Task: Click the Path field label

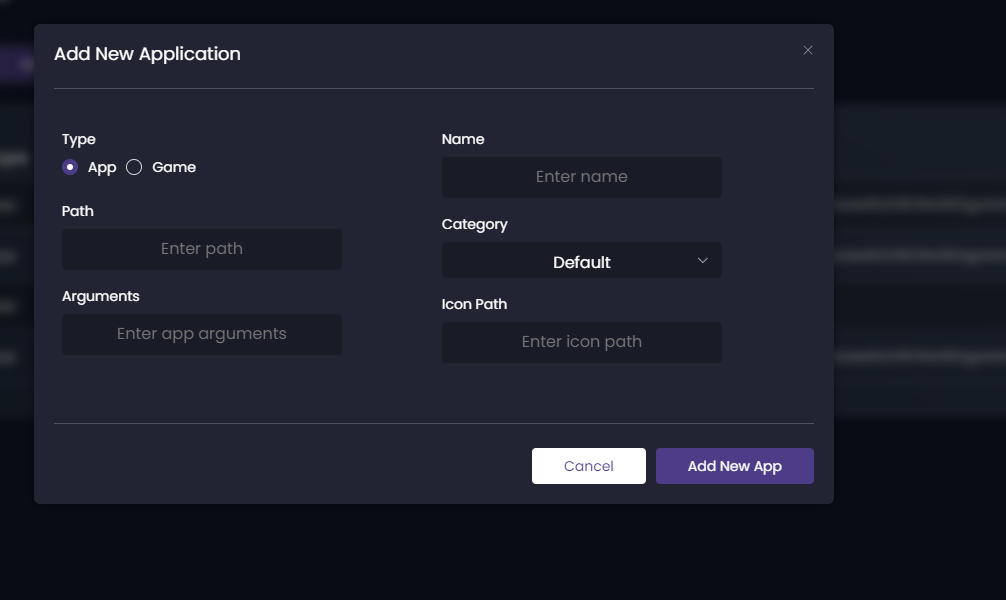Action: (x=78, y=211)
